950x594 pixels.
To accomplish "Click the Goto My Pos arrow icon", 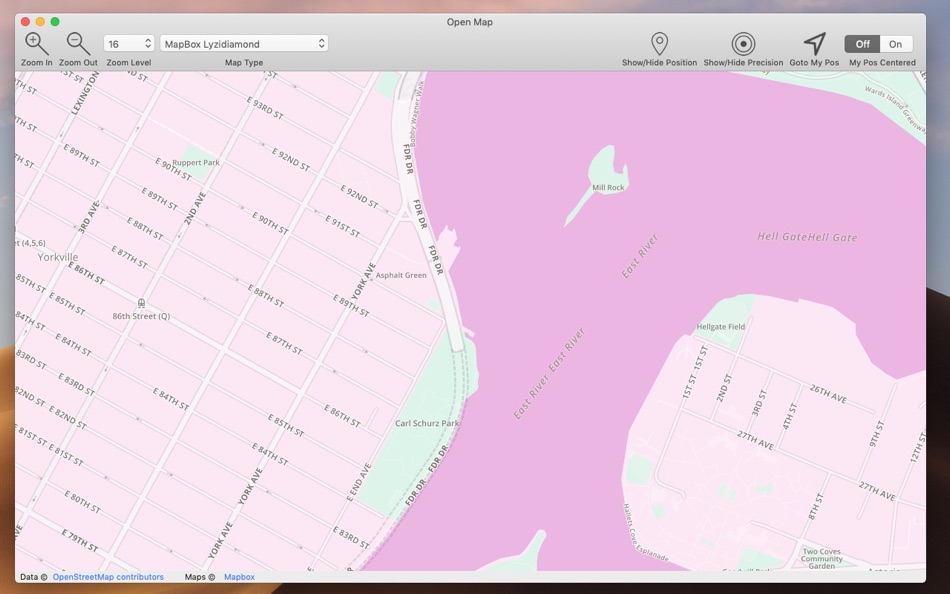I will point(814,44).
